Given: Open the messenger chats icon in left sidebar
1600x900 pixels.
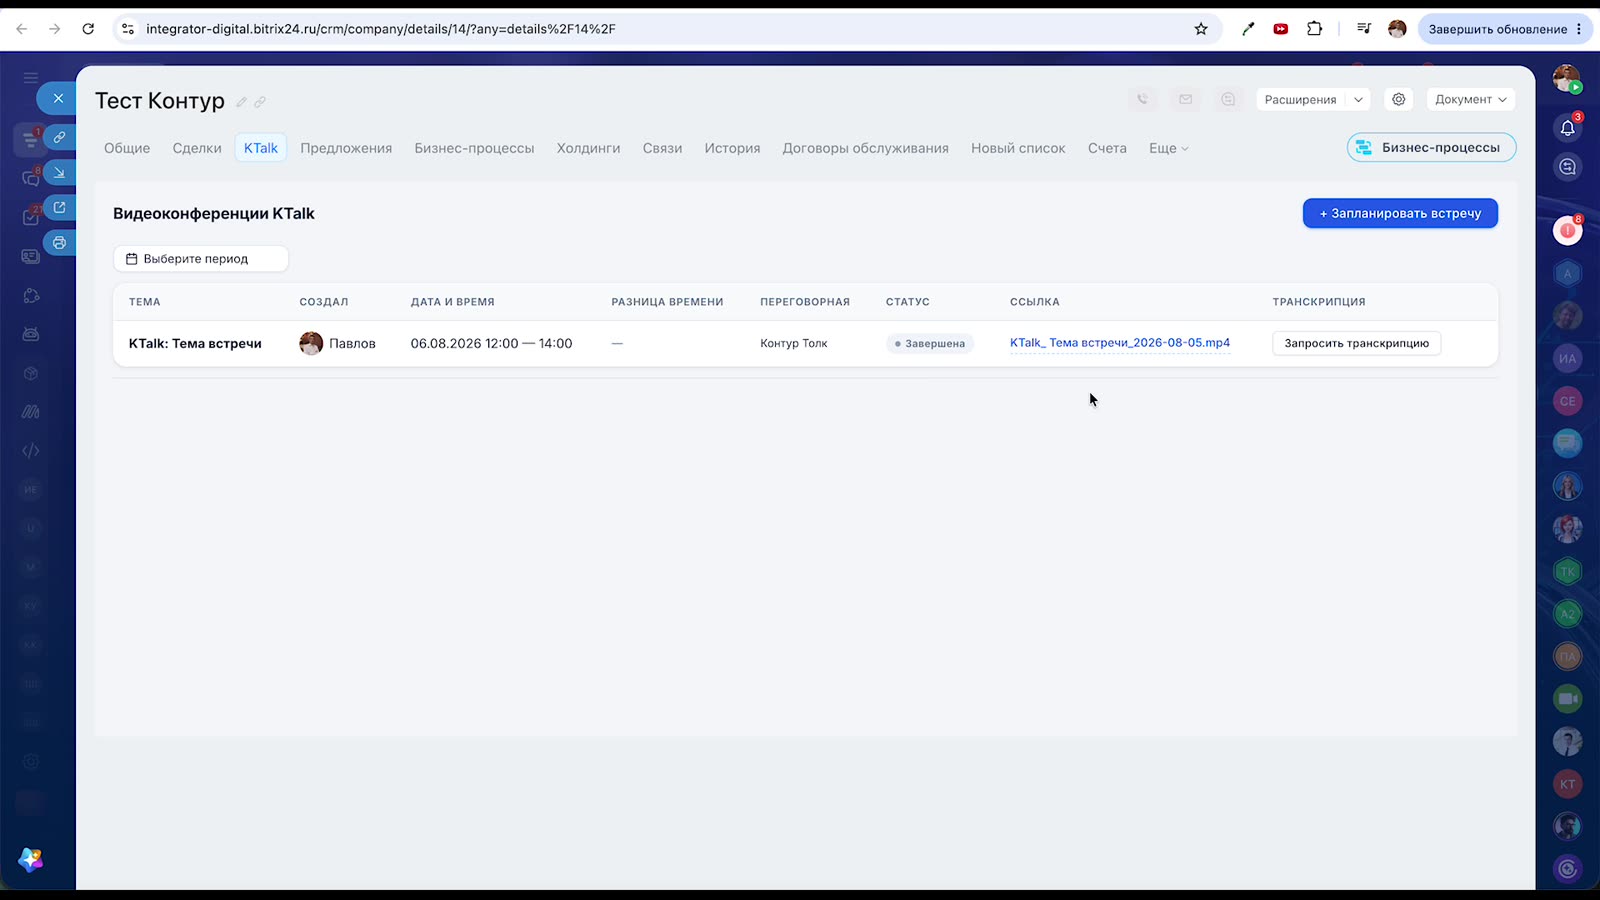Looking at the screenshot, I should (x=31, y=178).
